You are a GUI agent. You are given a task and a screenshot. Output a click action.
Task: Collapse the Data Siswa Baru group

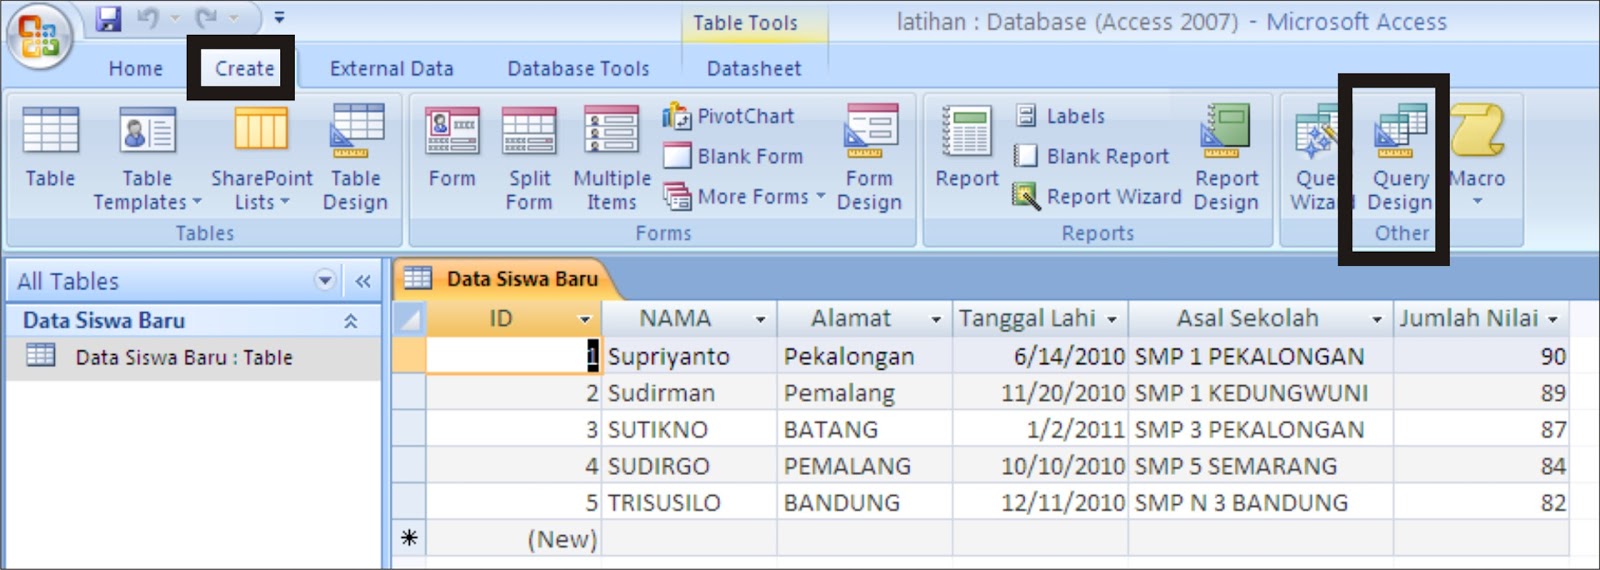pos(351,321)
